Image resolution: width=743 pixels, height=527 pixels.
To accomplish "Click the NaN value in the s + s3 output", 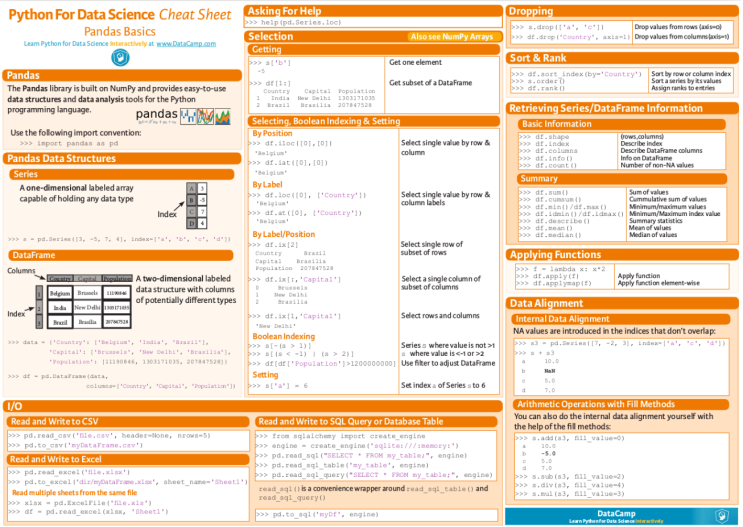I will pyautogui.click(x=550, y=371).
